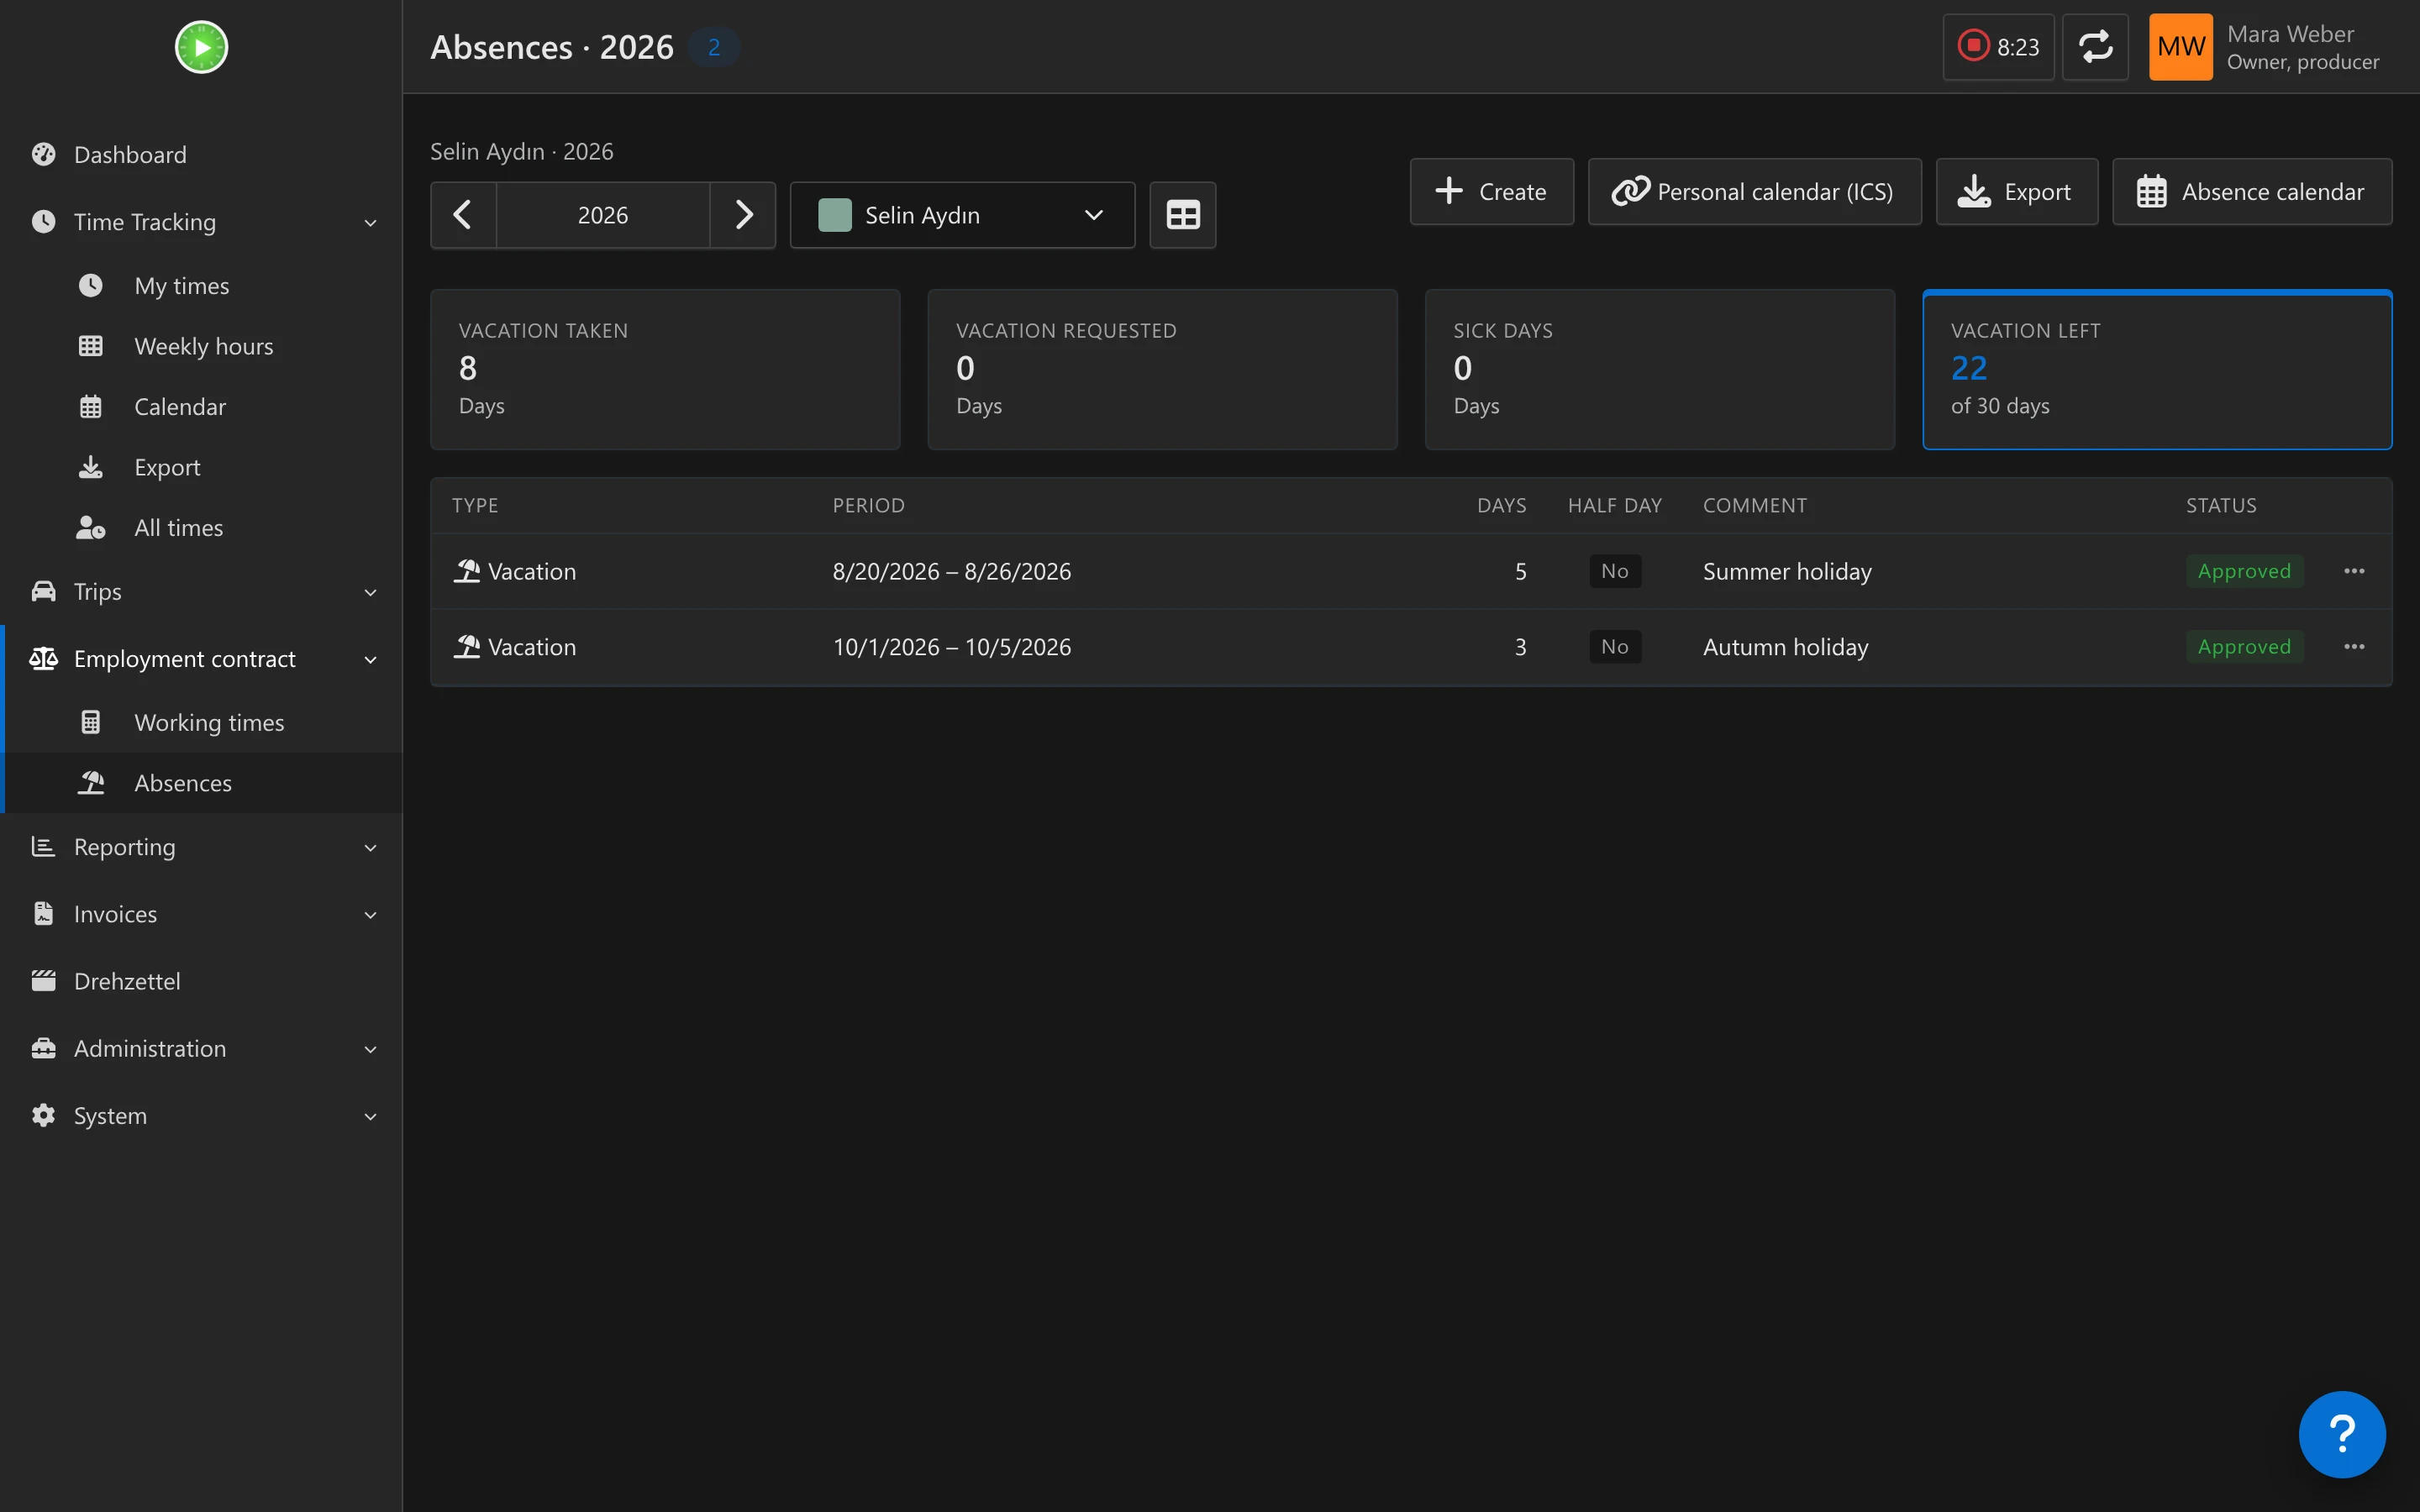Click the Dashboard gauge icon
Image resolution: width=2420 pixels, height=1512 pixels.
[x=43, y=154]
